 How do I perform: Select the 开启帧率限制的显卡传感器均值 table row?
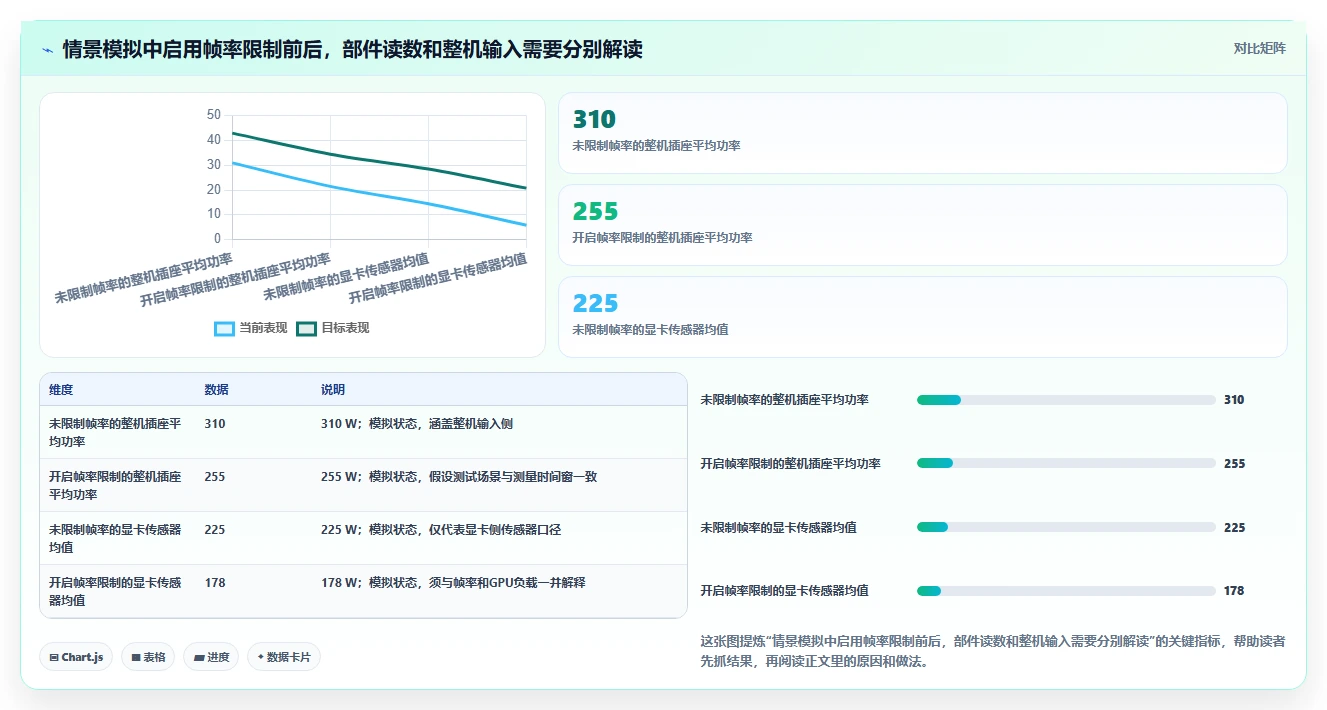coord(363,591)
